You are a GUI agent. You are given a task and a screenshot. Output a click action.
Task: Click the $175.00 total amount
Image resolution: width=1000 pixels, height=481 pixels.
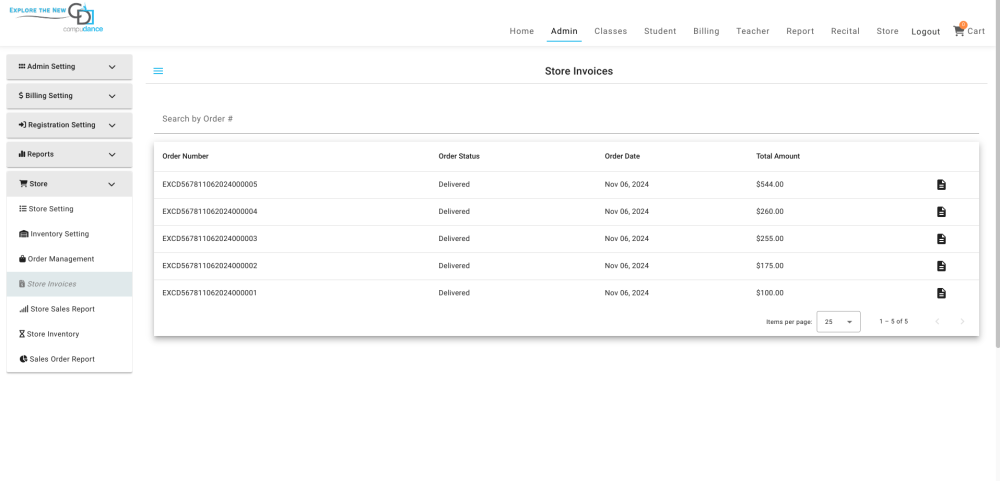tap(770, 266)
